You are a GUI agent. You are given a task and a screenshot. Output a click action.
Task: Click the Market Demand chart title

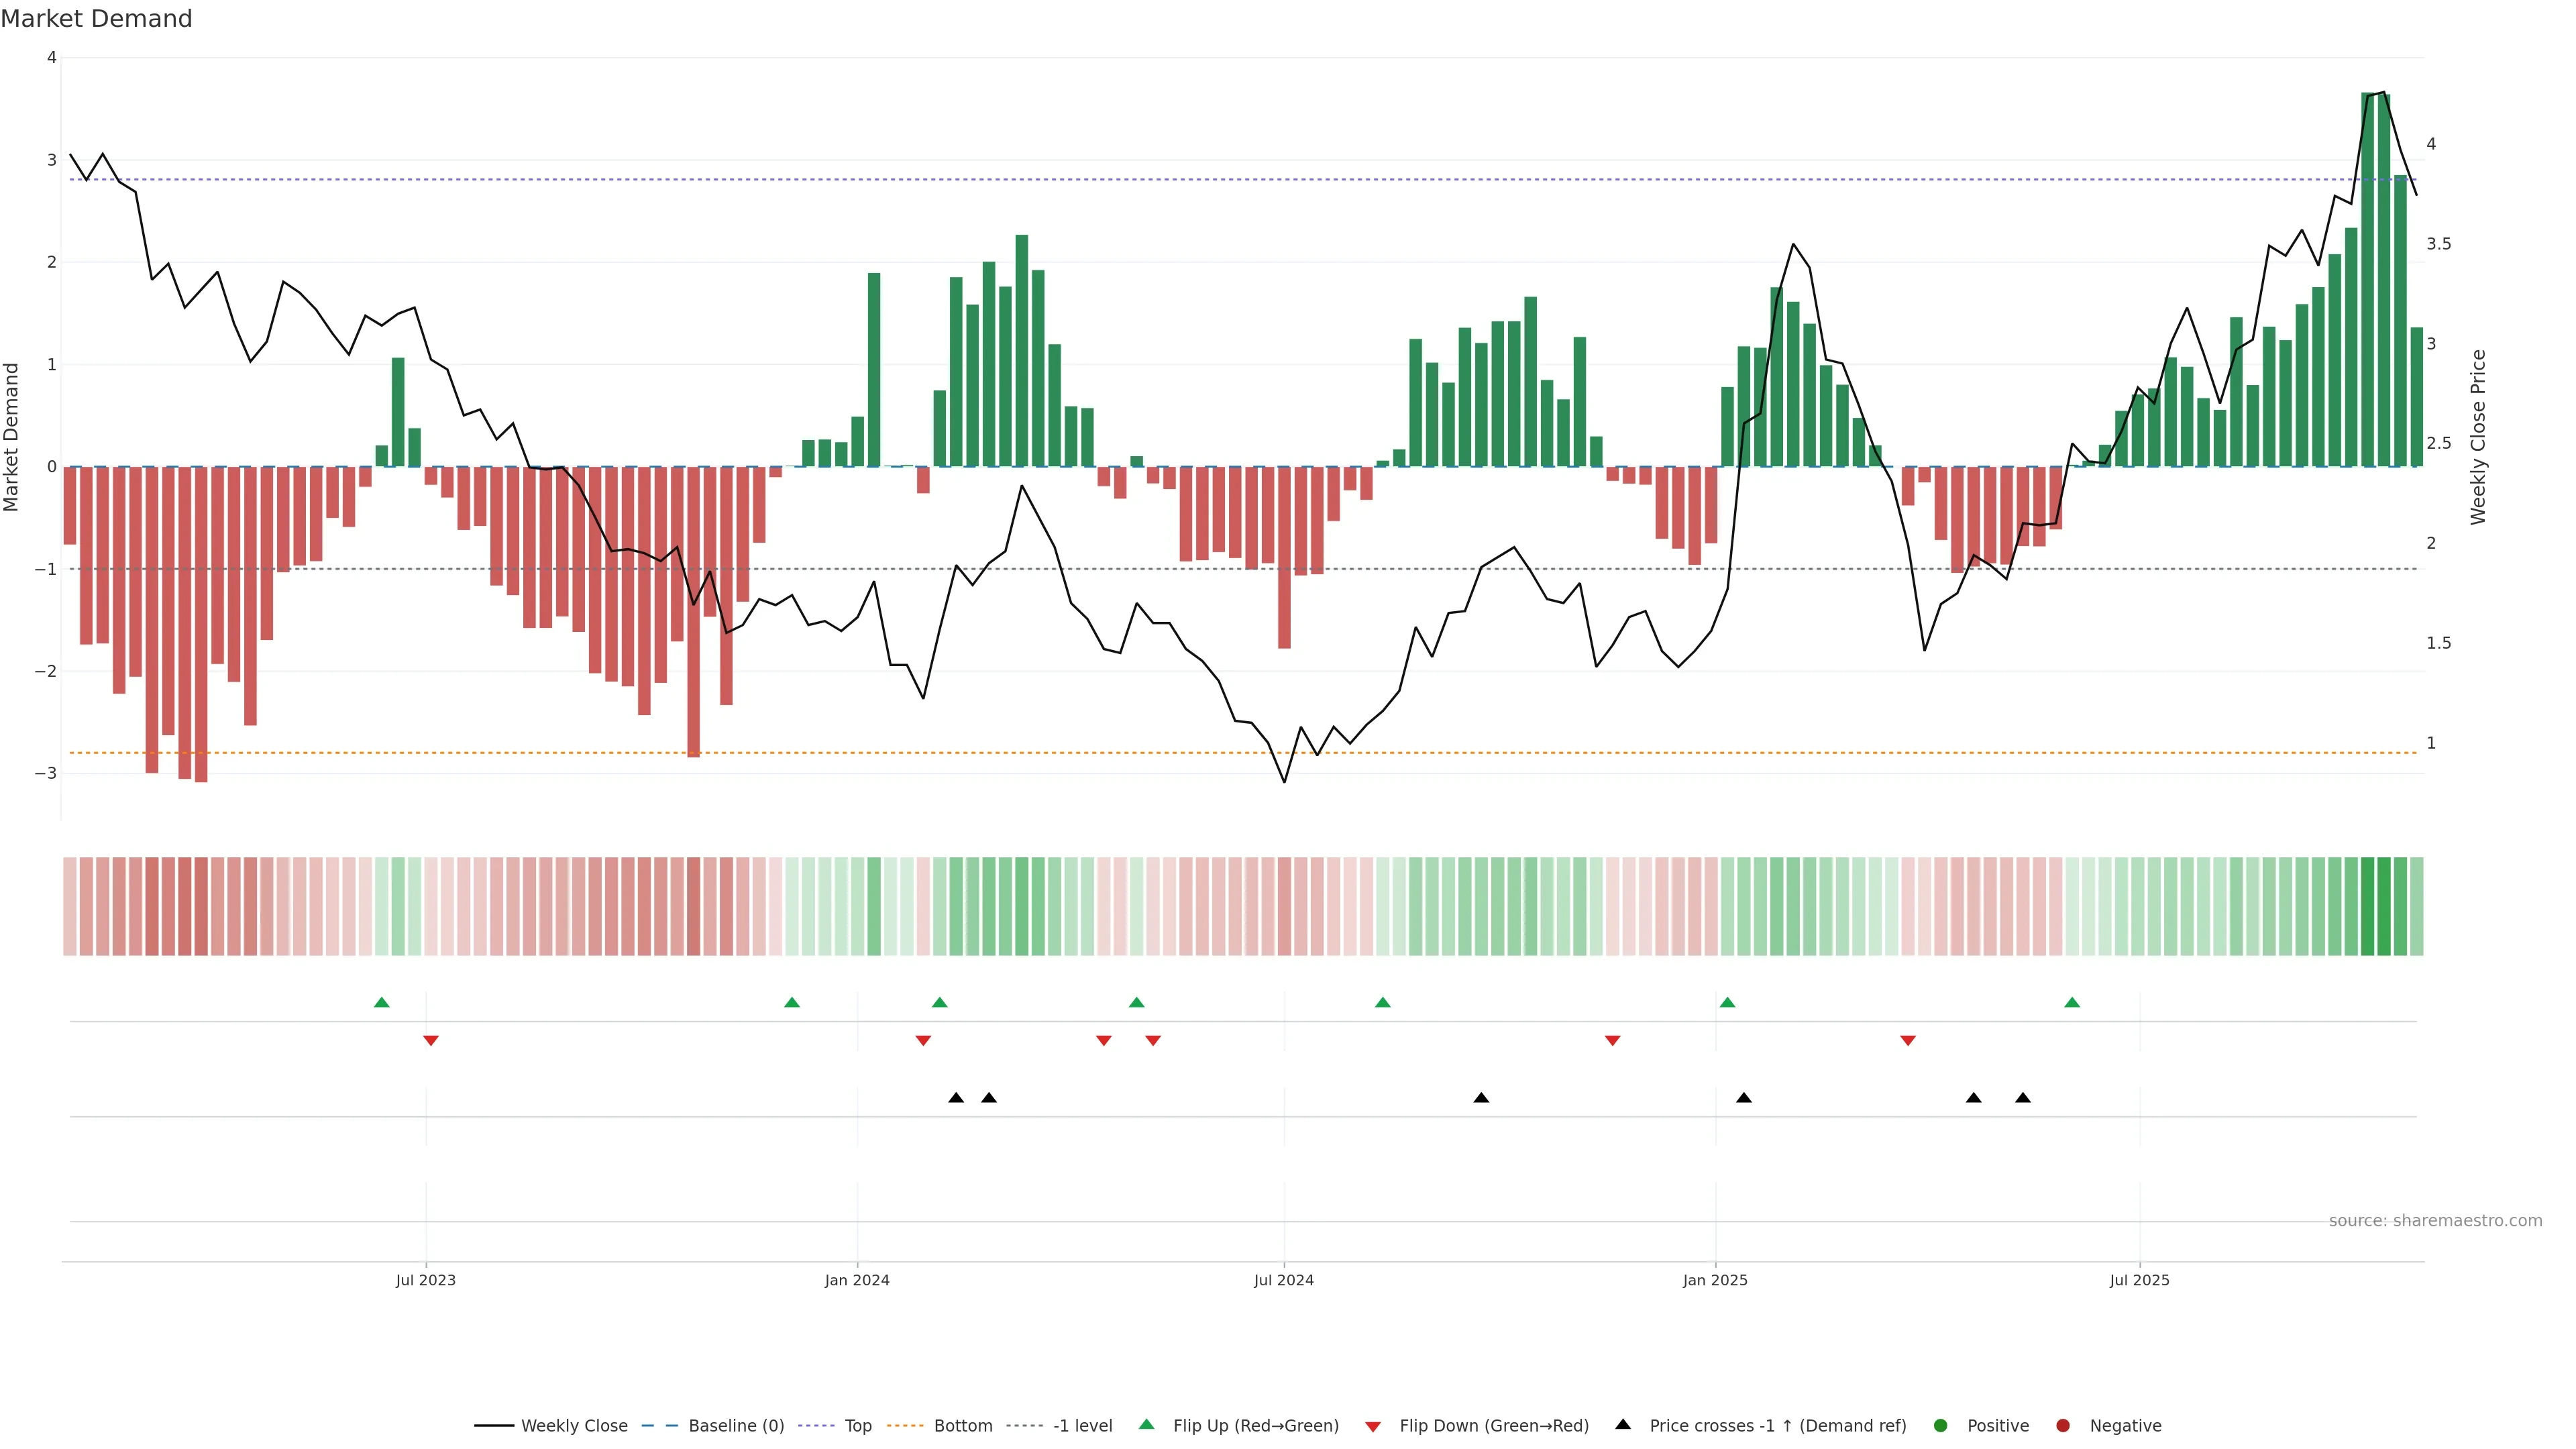[x=96, y=19]
